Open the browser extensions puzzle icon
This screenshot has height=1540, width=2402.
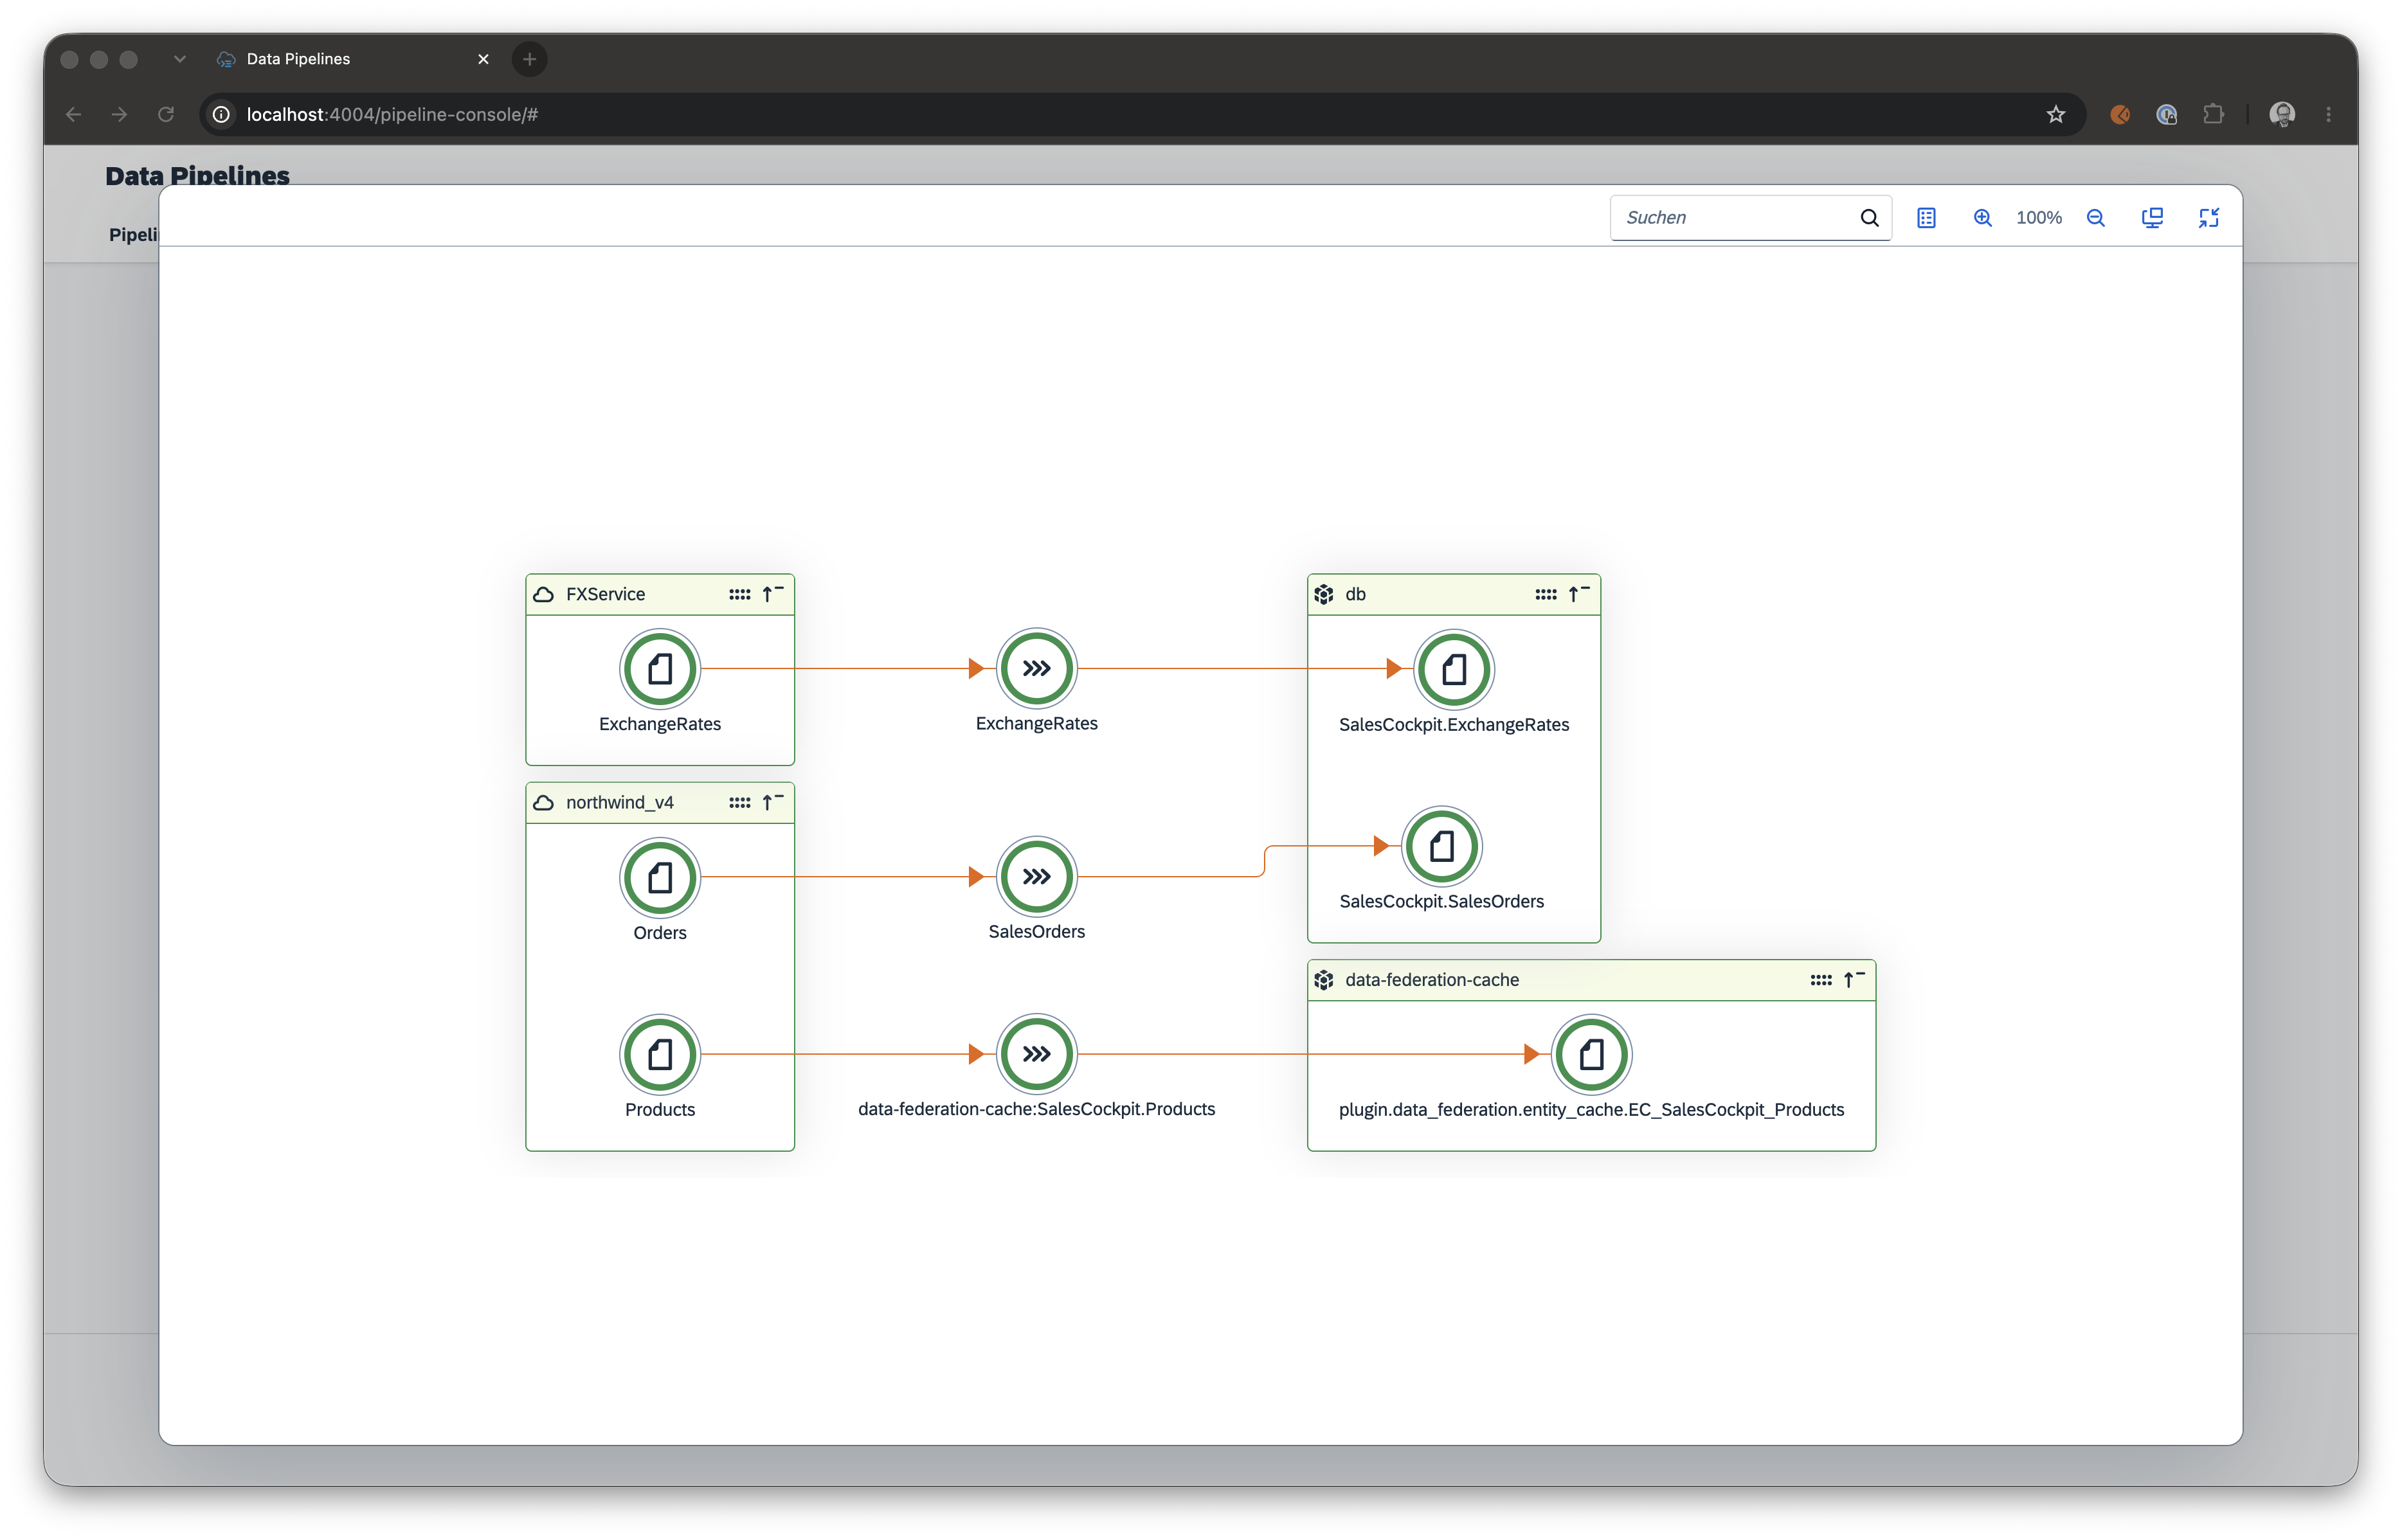[2213, 114]
